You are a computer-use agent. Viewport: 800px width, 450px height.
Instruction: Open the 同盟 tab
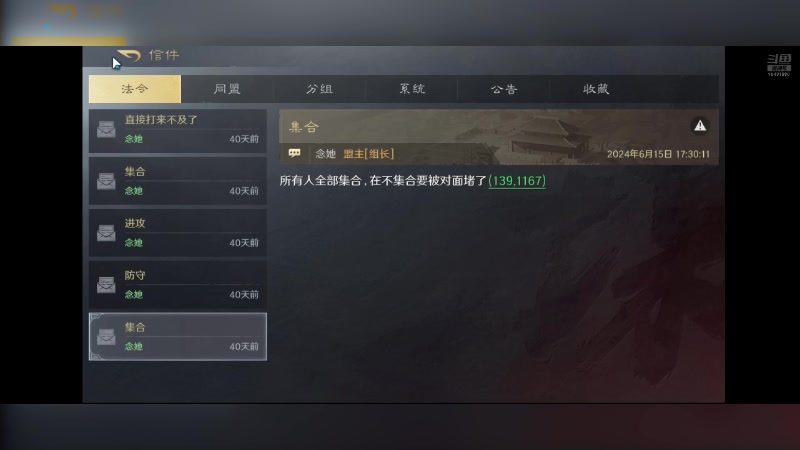[x=227, y=89]
